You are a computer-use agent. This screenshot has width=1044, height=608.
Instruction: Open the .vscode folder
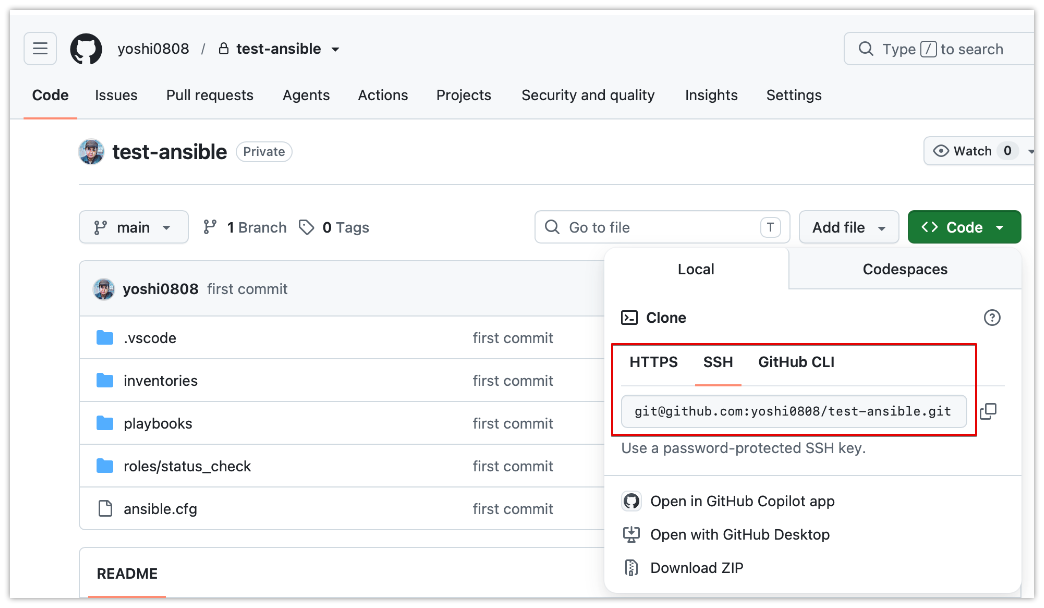pyautogui.click(x=150, y=338)
